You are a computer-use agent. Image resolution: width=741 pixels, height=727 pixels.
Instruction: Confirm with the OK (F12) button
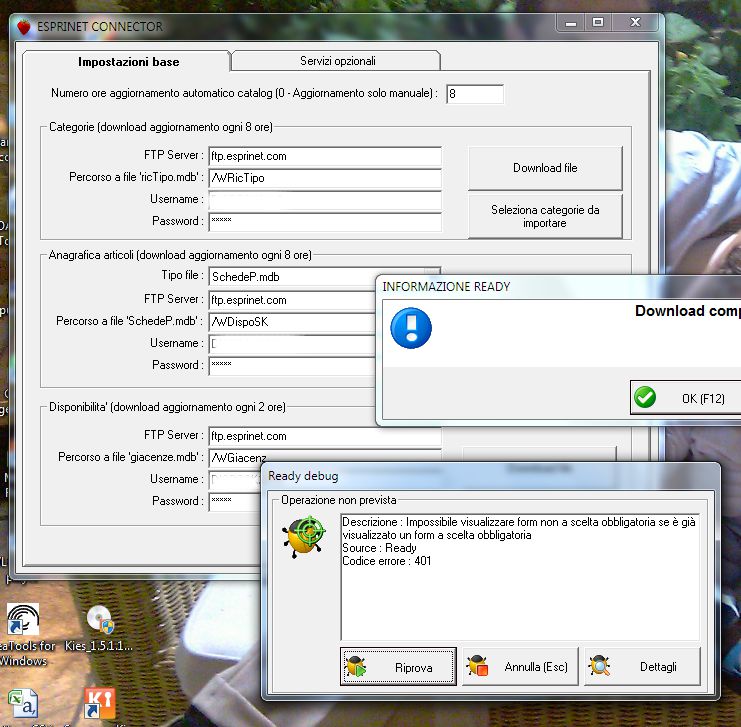pos(685,398)
